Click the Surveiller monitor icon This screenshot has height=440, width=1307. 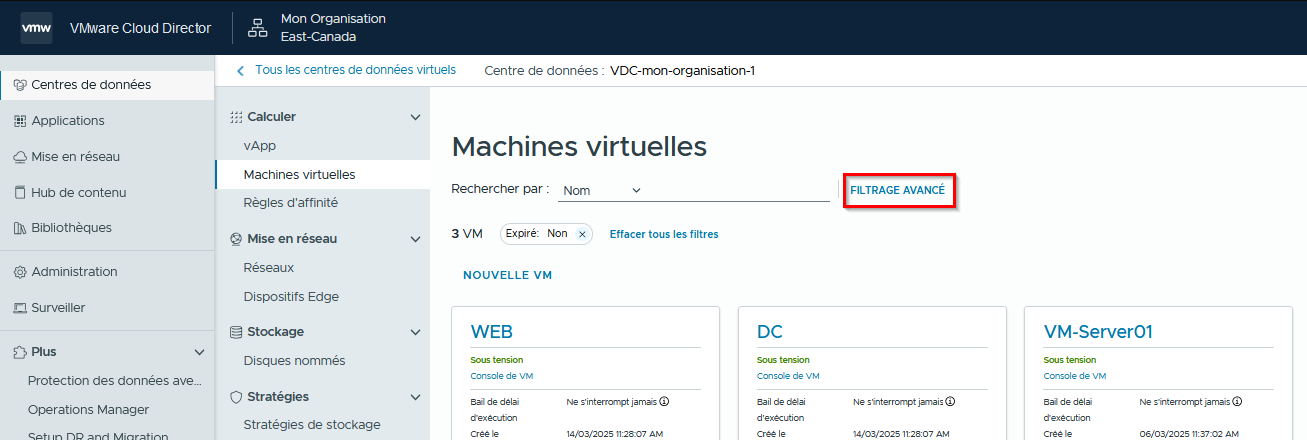click(x=20, y=308)
